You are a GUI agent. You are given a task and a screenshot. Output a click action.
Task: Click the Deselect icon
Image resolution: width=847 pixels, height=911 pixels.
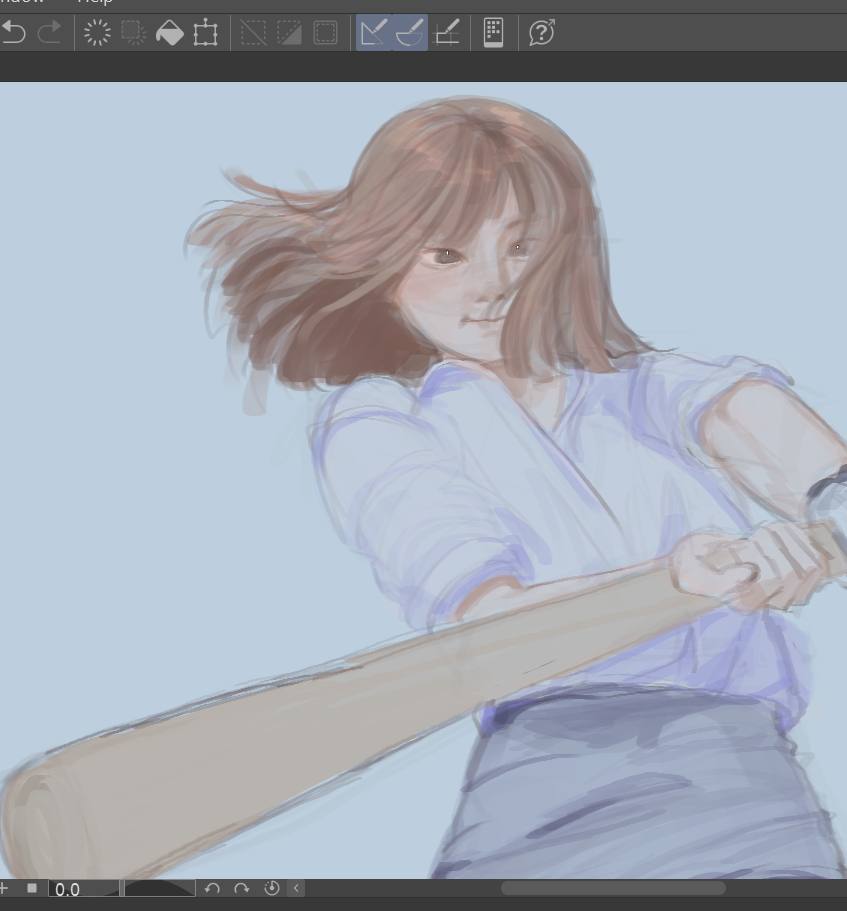[x=253, y=33]
